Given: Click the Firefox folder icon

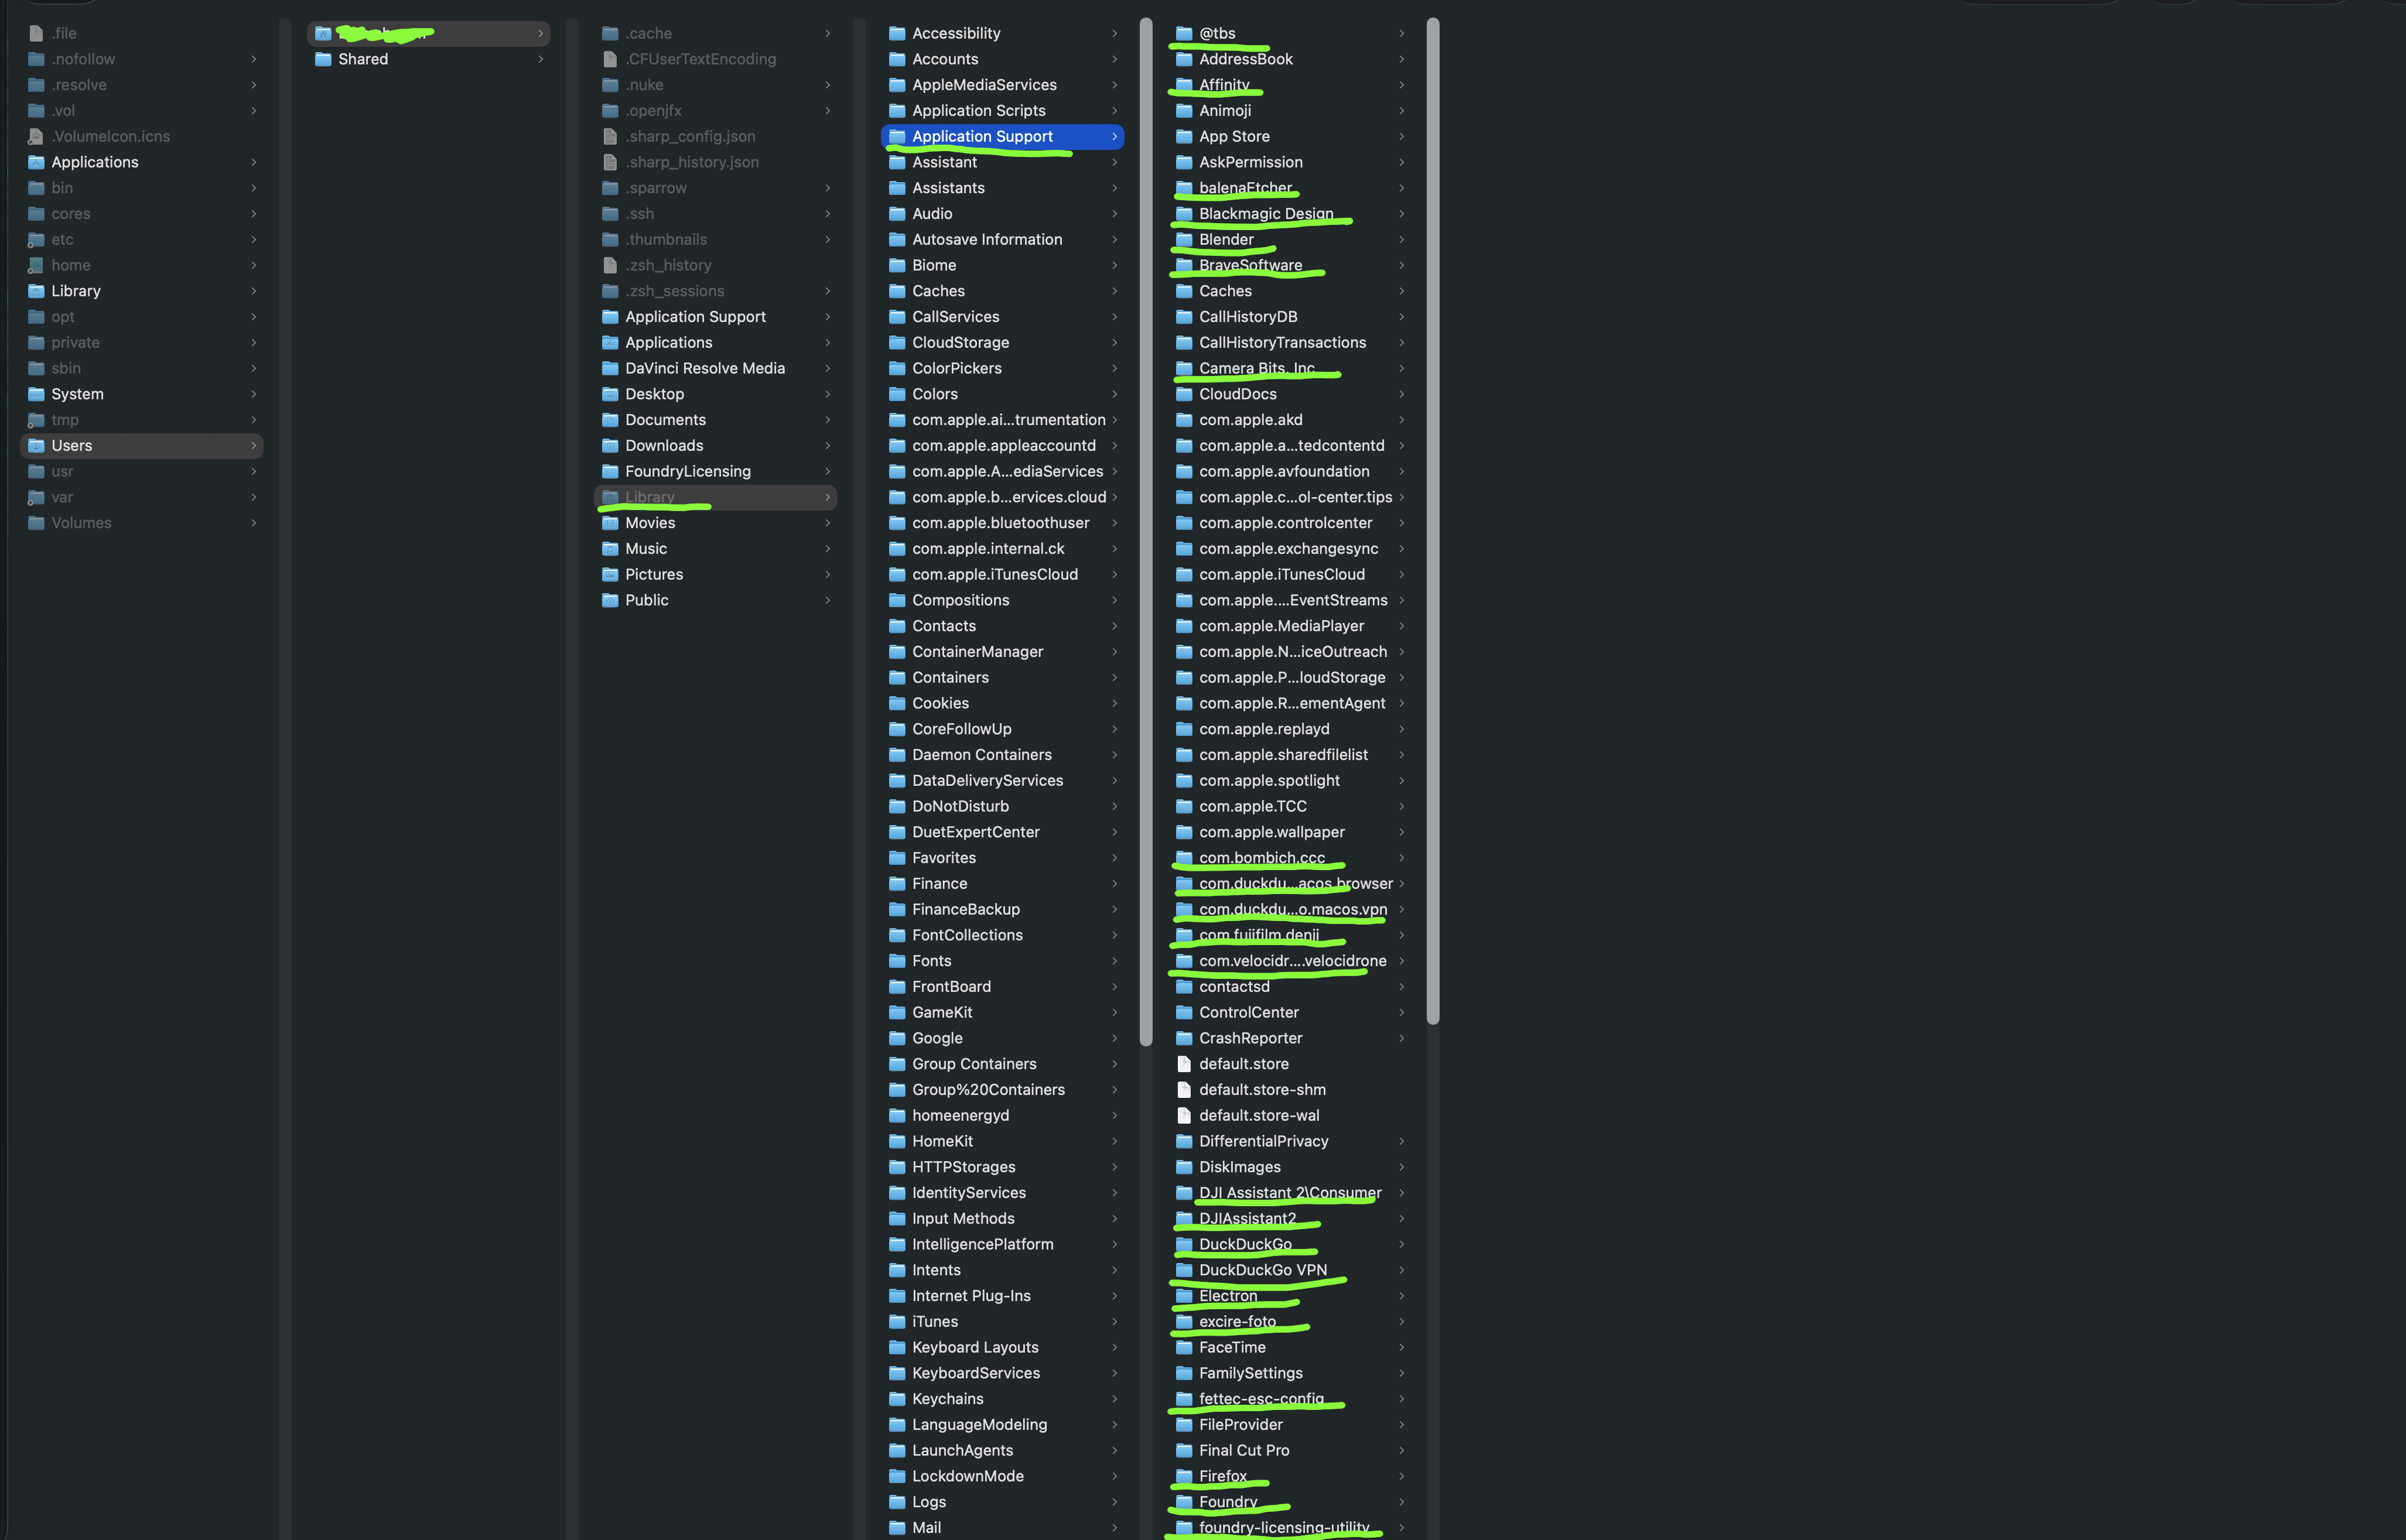Looking at the screenshot, I should tap(1184, 1476).
